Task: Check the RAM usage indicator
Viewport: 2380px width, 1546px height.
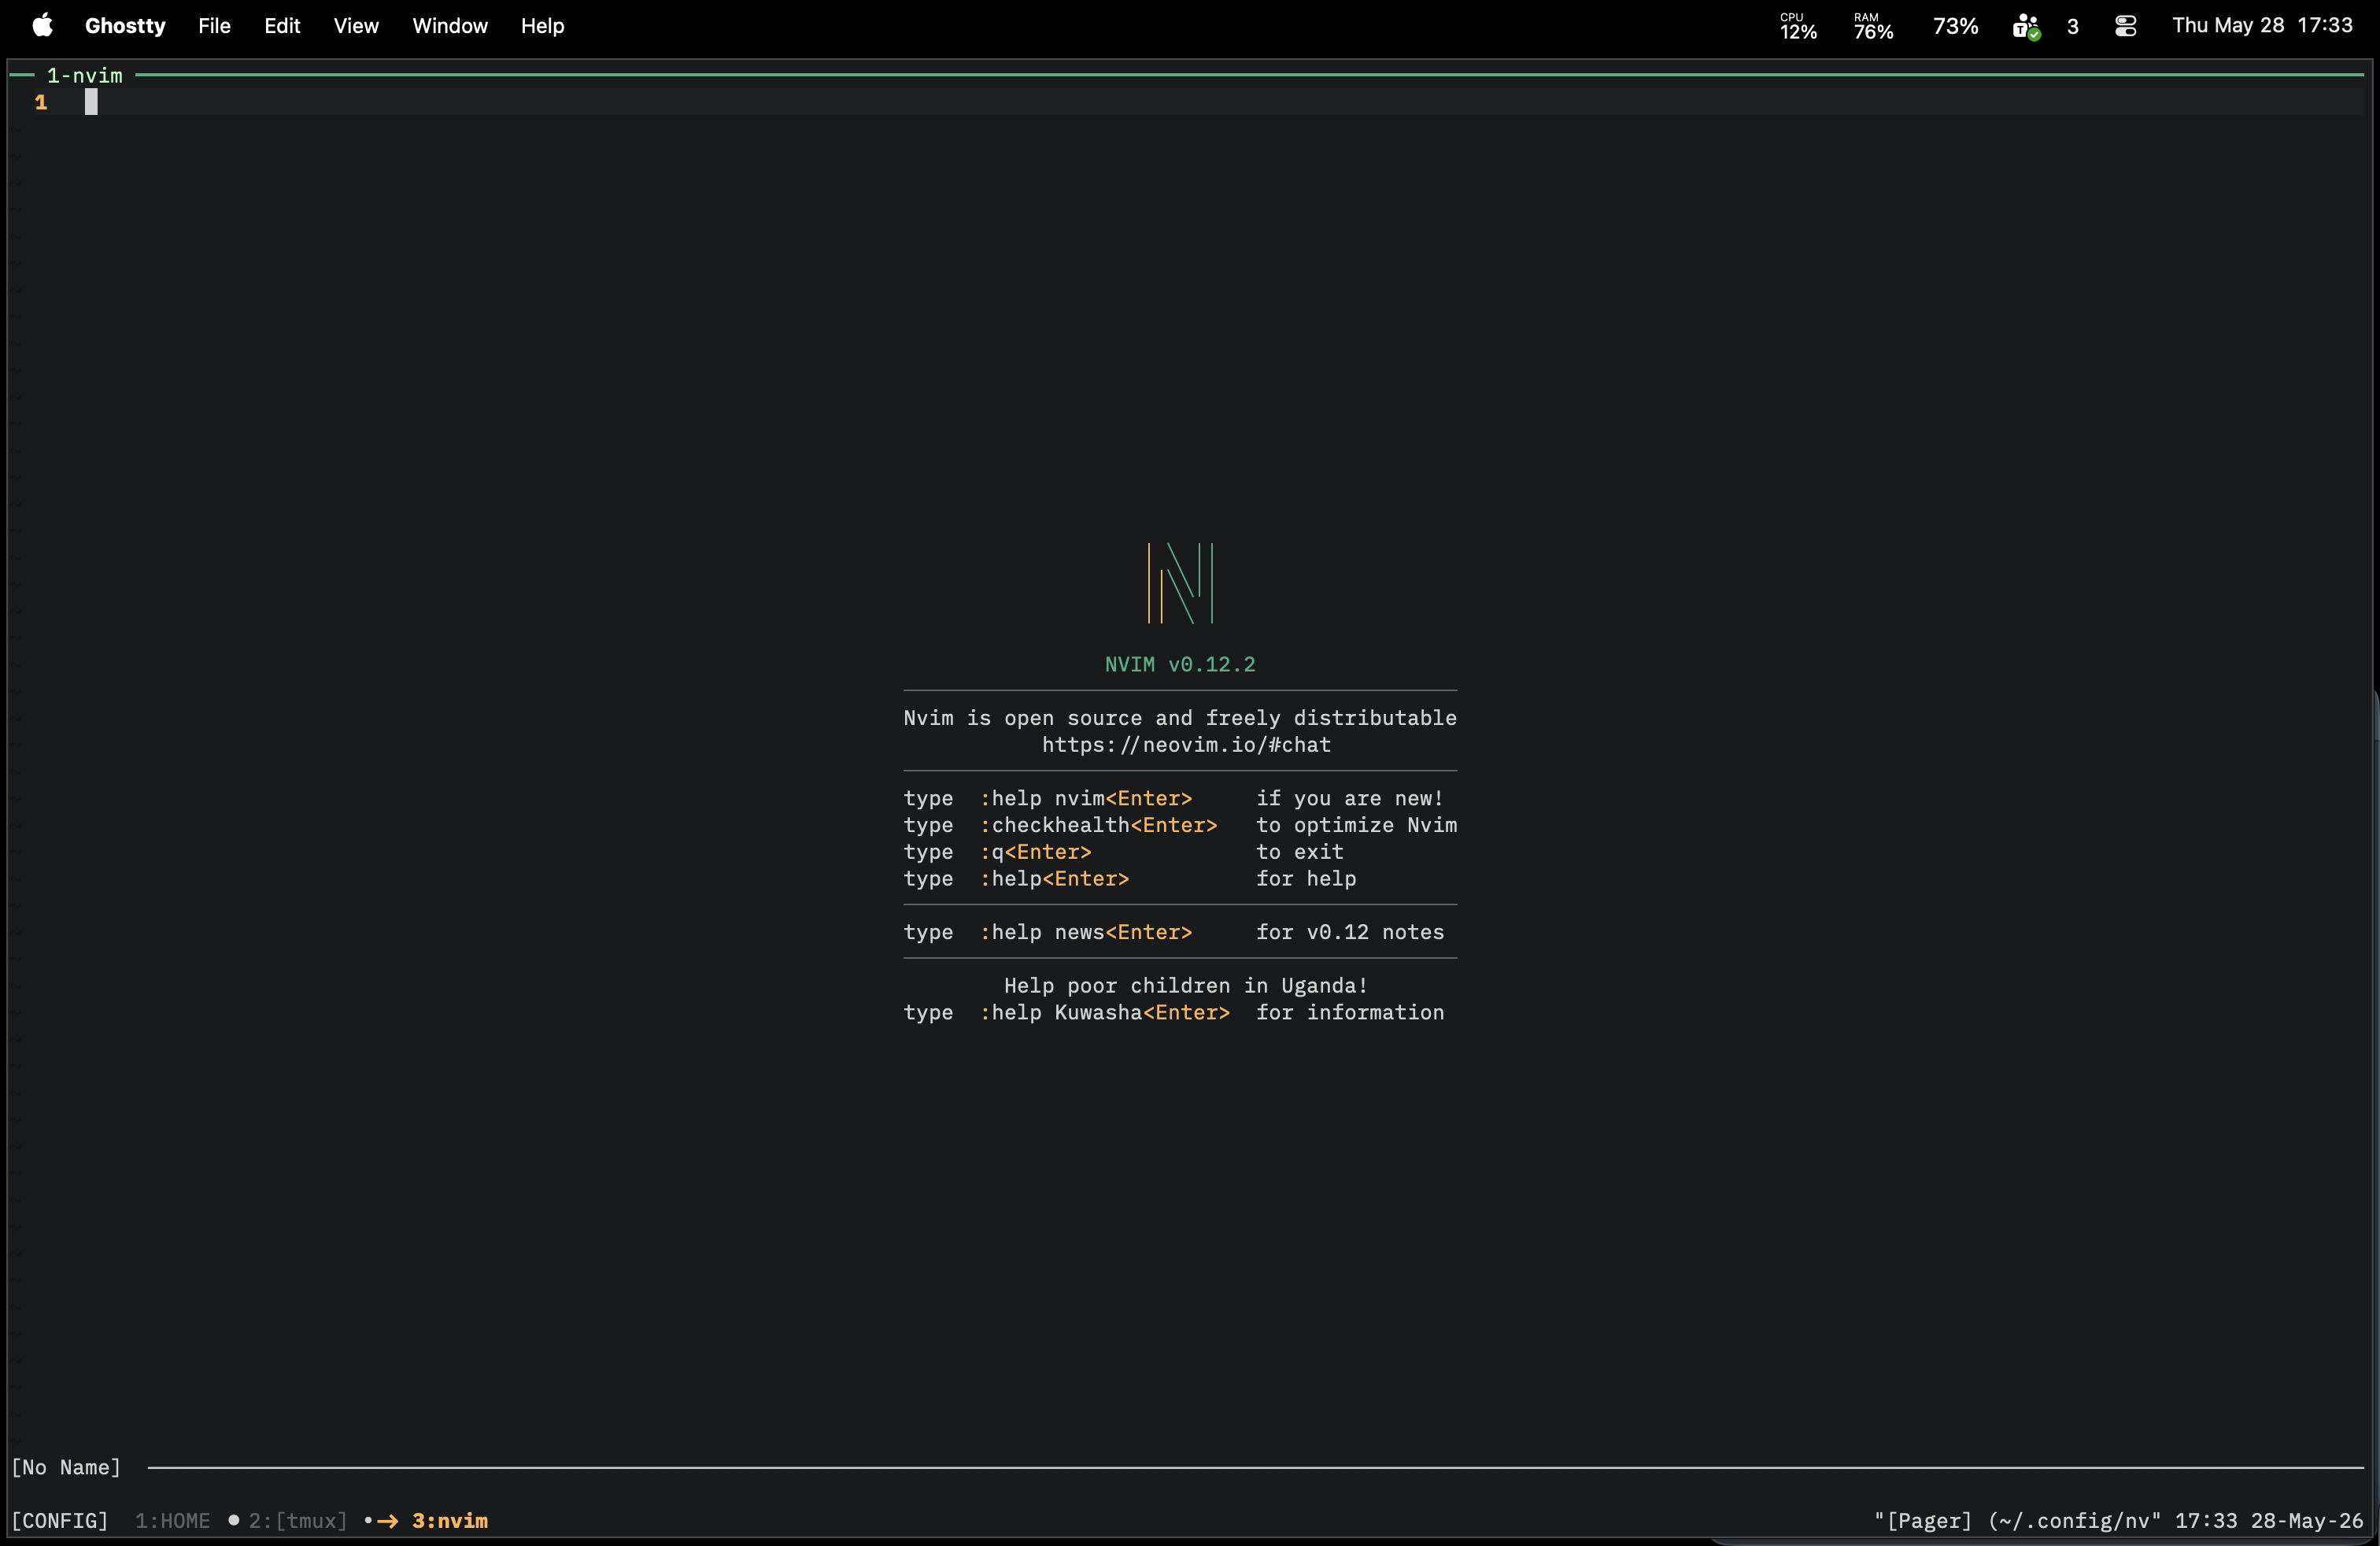Action: click(1873, 26)
